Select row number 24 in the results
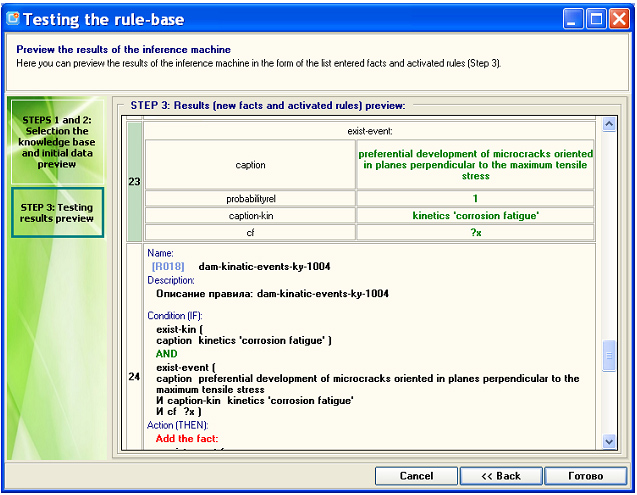The height and width of the screenshot is (495, 637). (134, 377)
